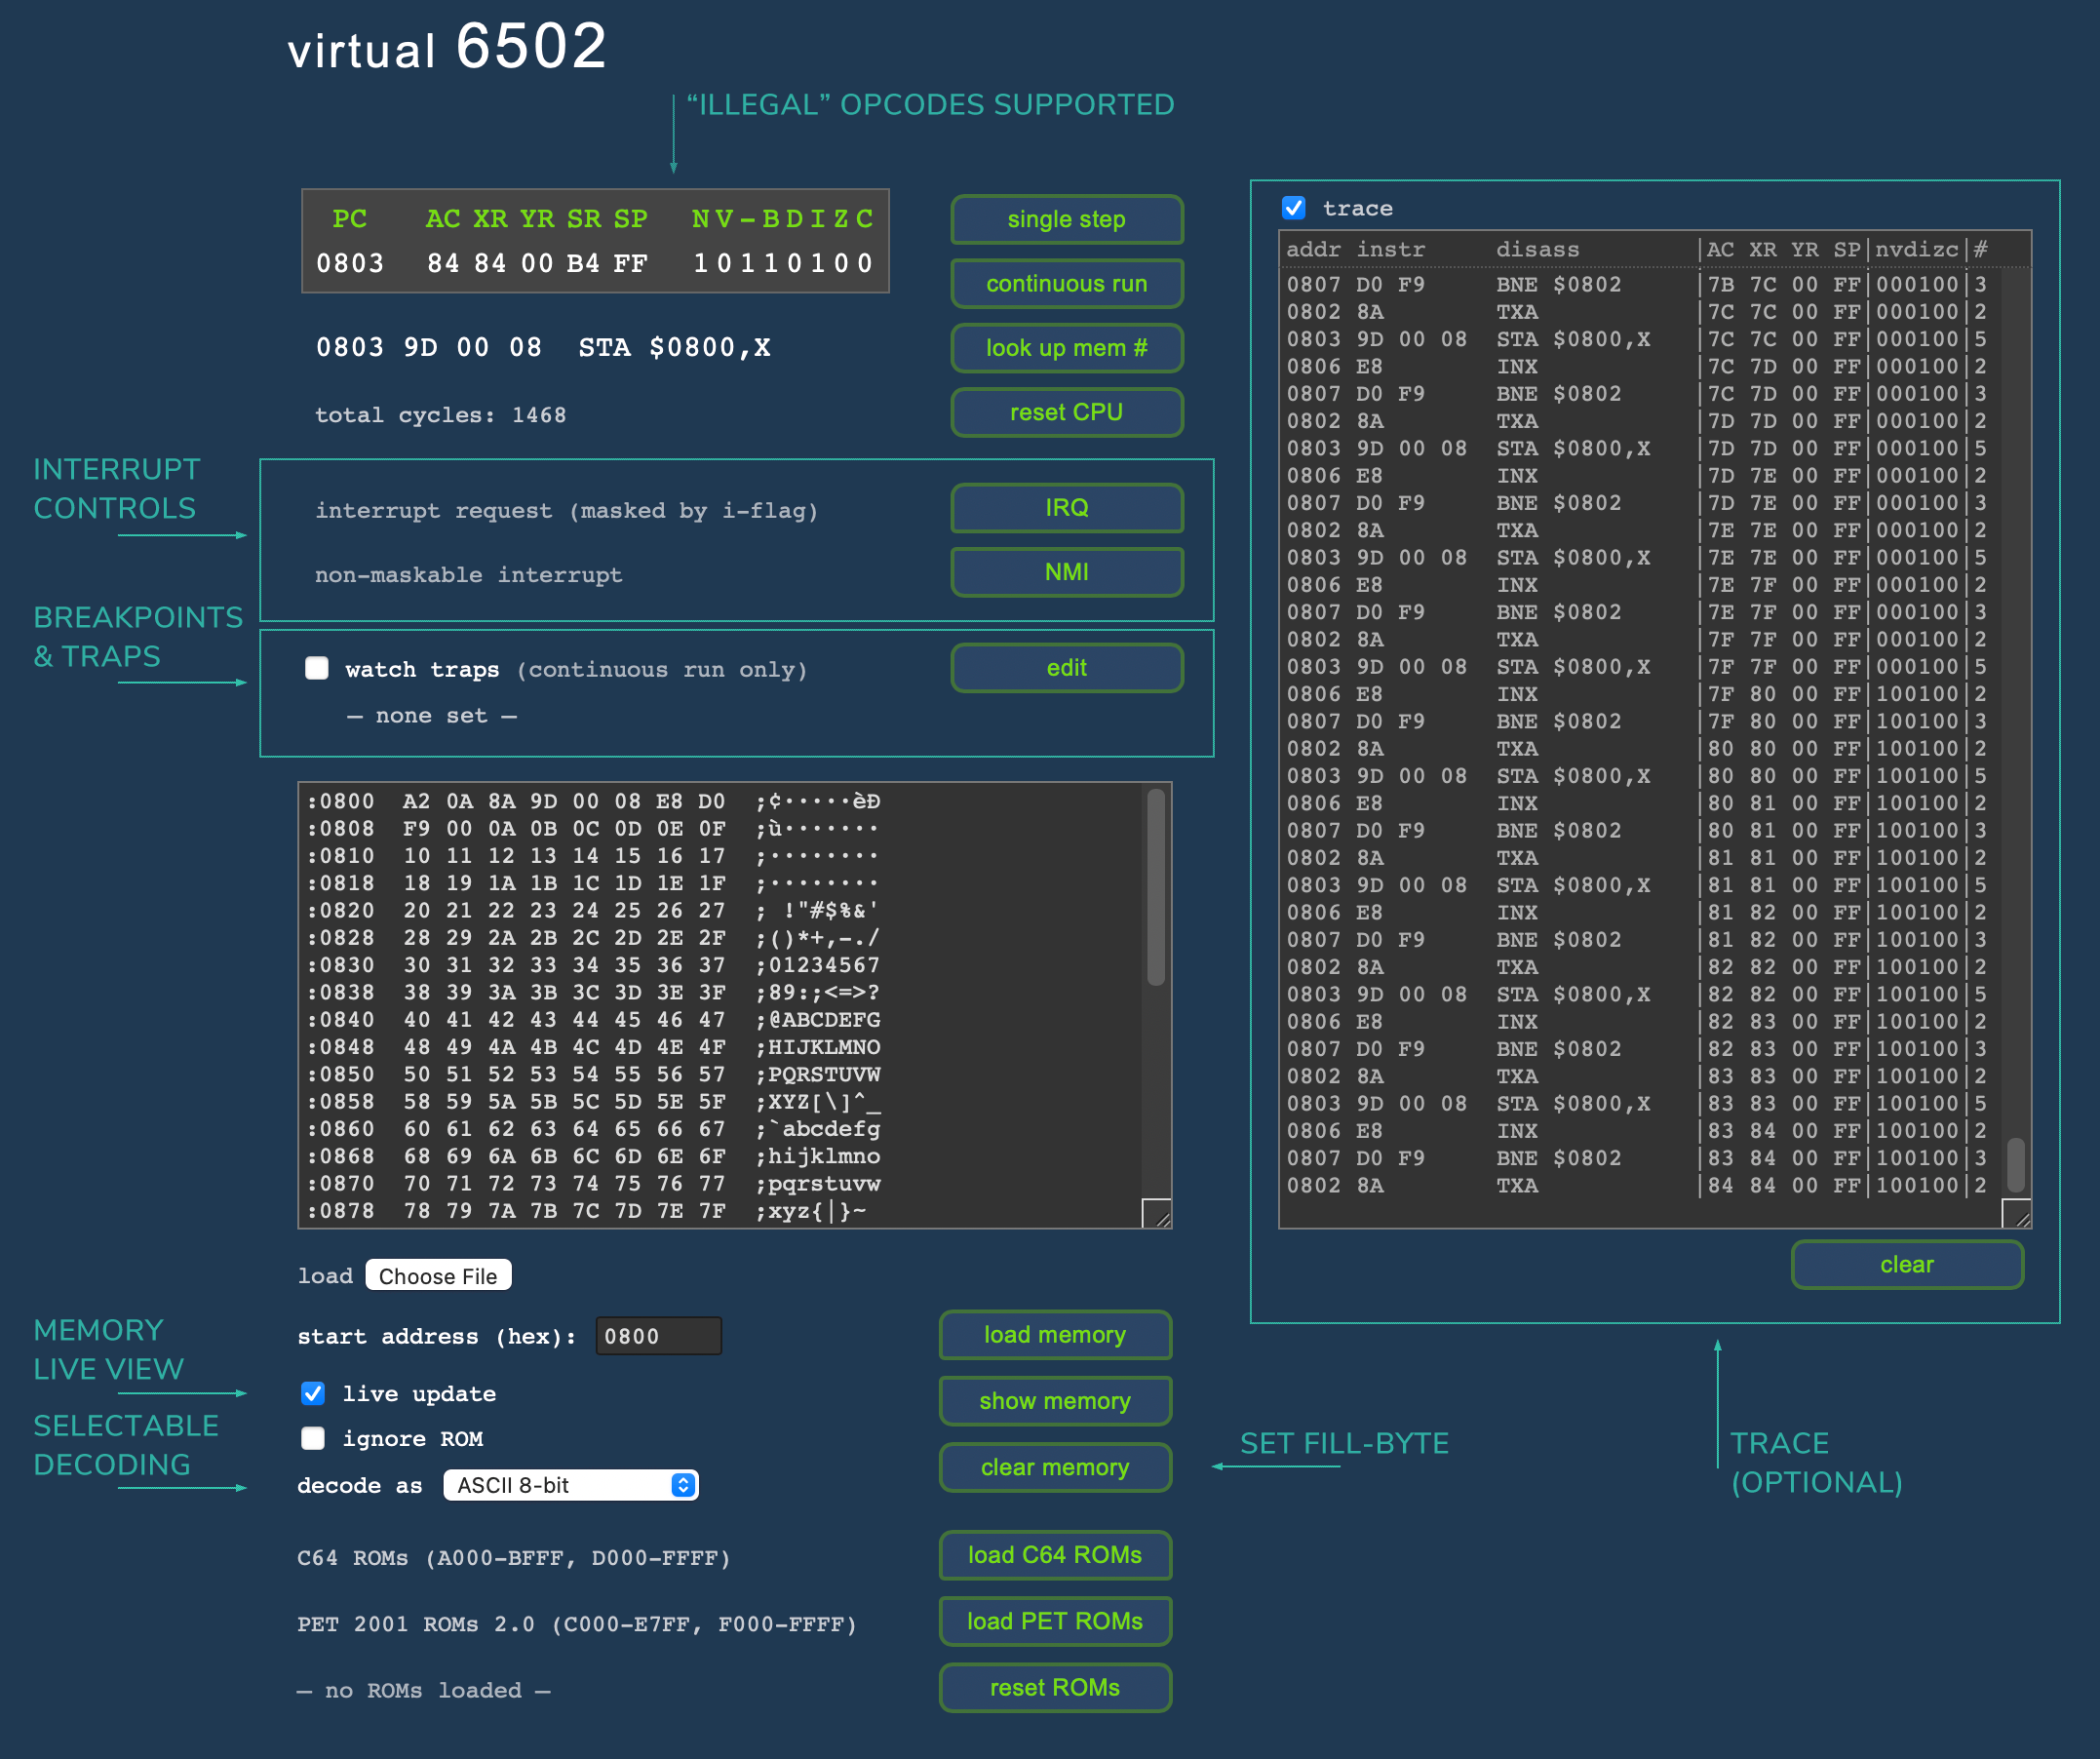This screenshot has width=2100, height=1759.
Task: Uncheck the trace checkbox
Action: coord(1293,208)
